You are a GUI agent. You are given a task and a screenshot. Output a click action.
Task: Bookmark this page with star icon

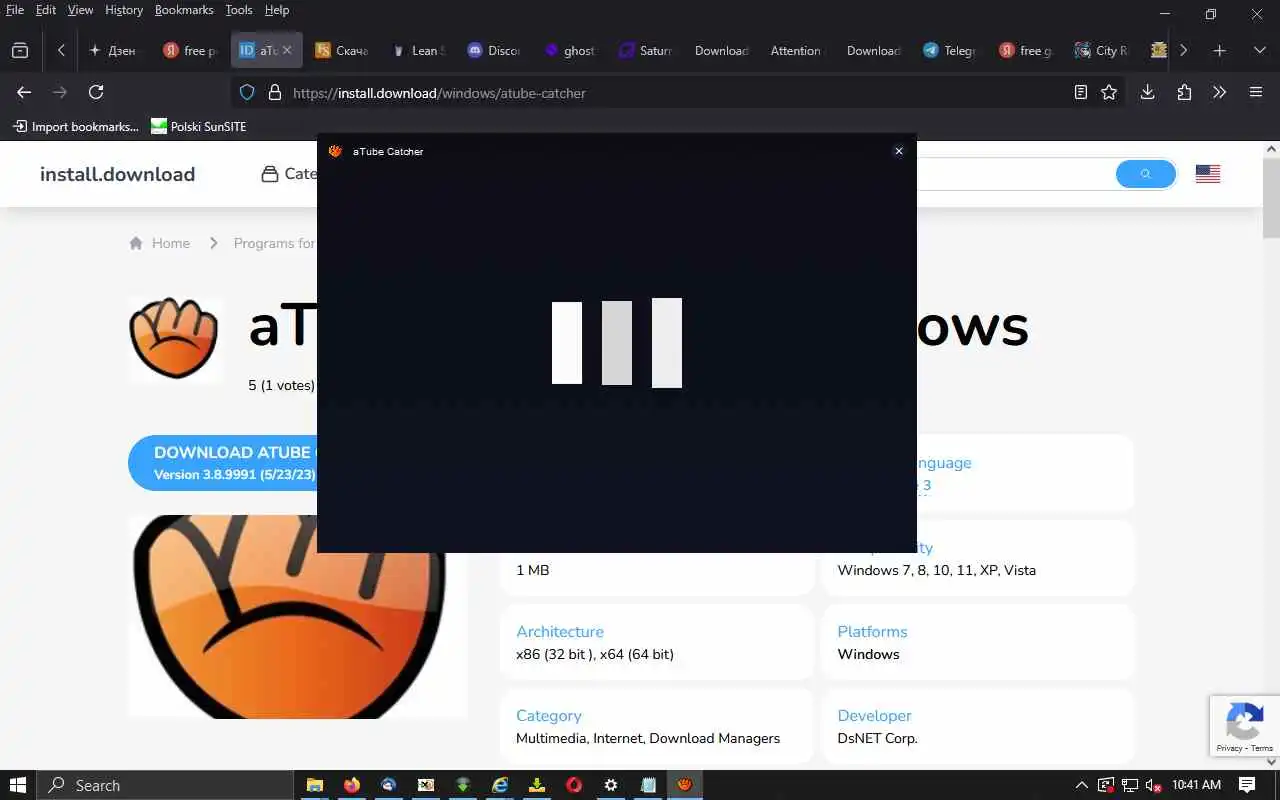(x=1109, y=92)
